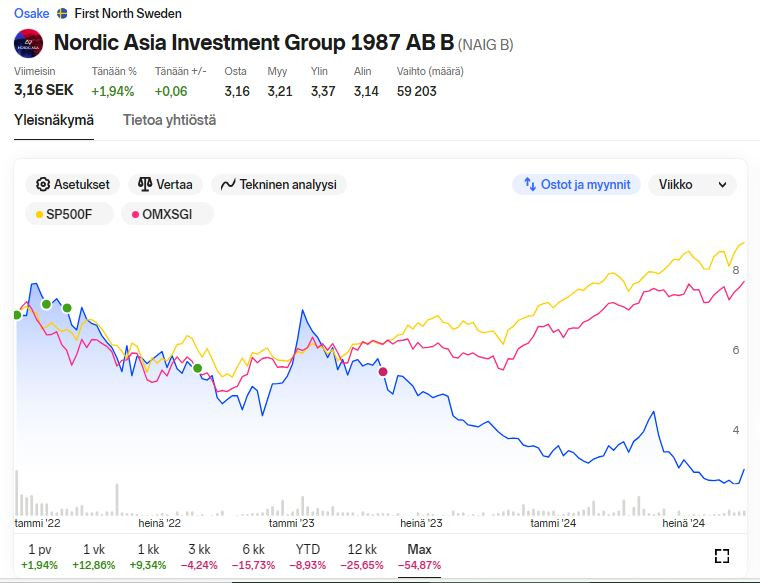This screenshot has height=583, width=760.
Task: Select the 12 kk time range
Action: 362,556
